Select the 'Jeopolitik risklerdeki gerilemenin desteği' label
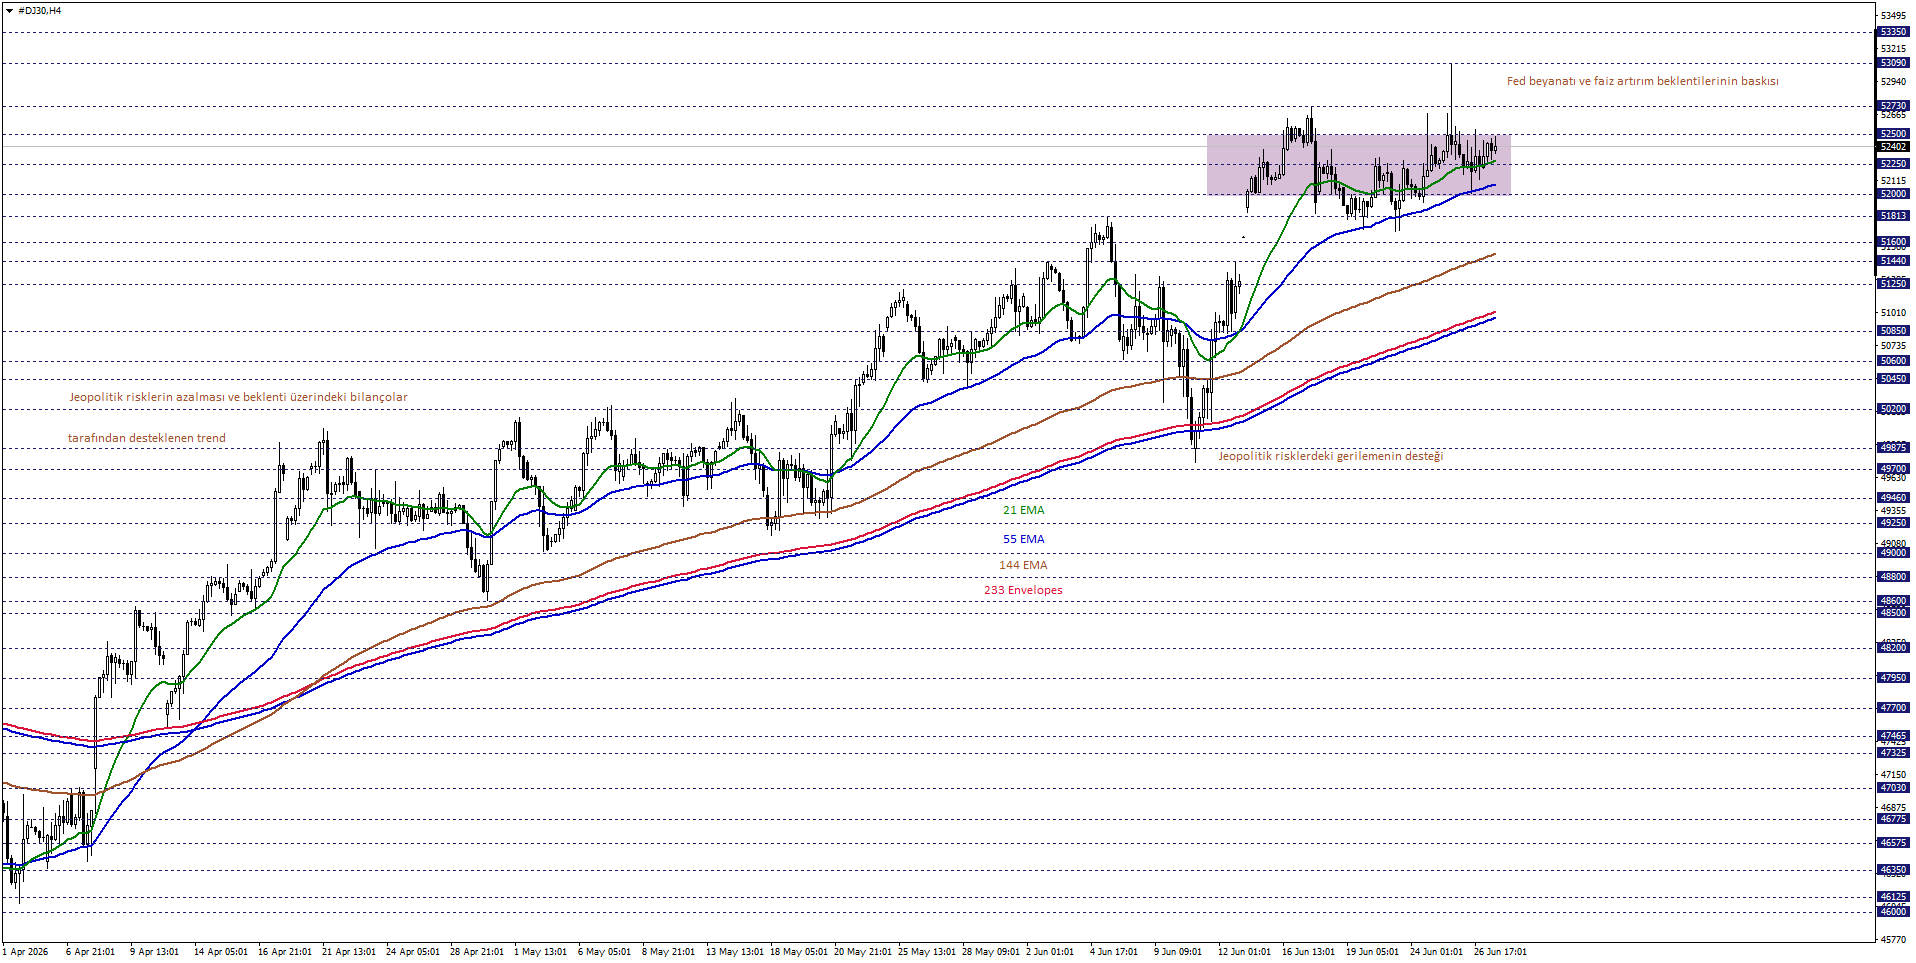 [x=1330, y=456]
